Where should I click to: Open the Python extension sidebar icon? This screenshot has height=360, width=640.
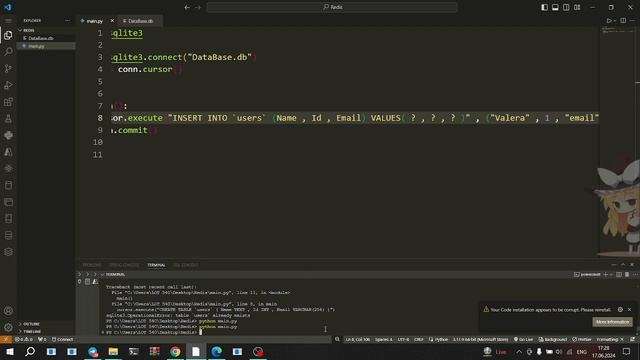(8, 136)
